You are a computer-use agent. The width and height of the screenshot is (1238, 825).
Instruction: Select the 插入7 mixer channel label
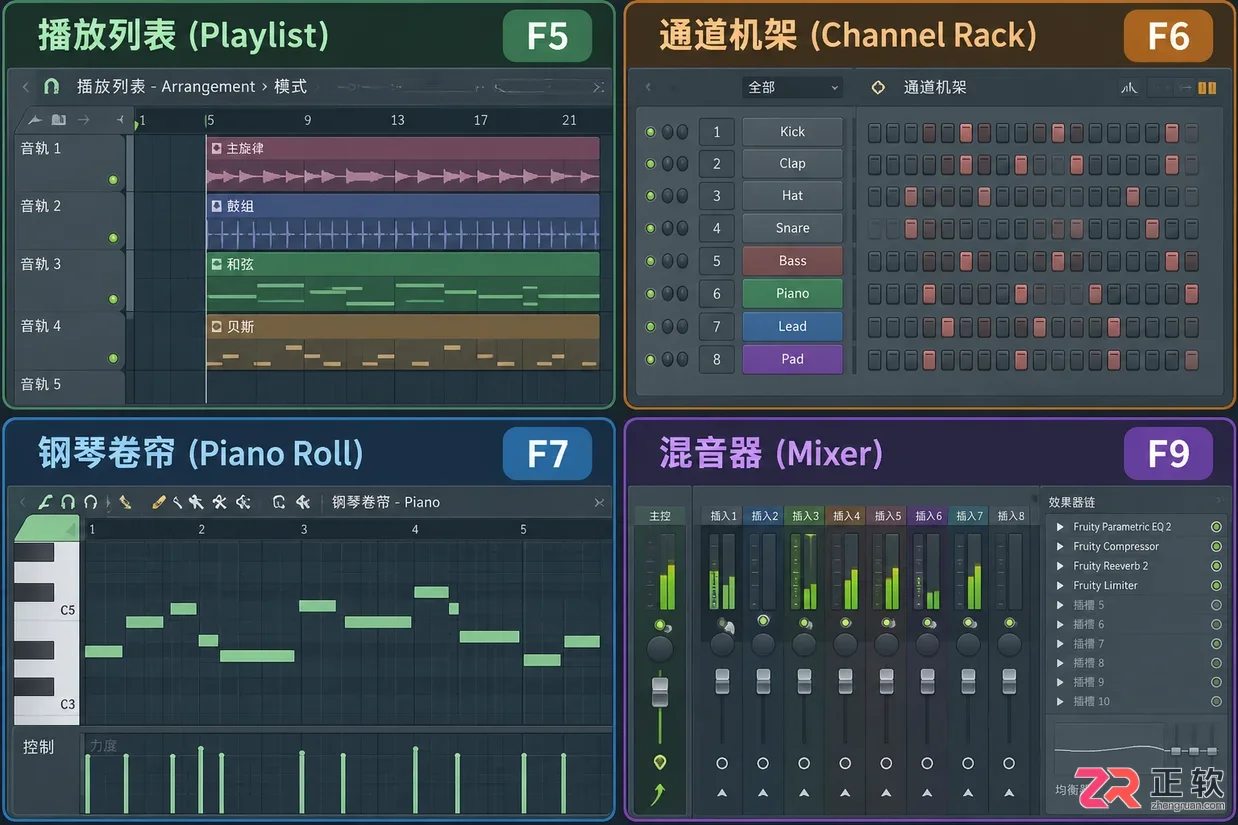click(x=969, y=516)
